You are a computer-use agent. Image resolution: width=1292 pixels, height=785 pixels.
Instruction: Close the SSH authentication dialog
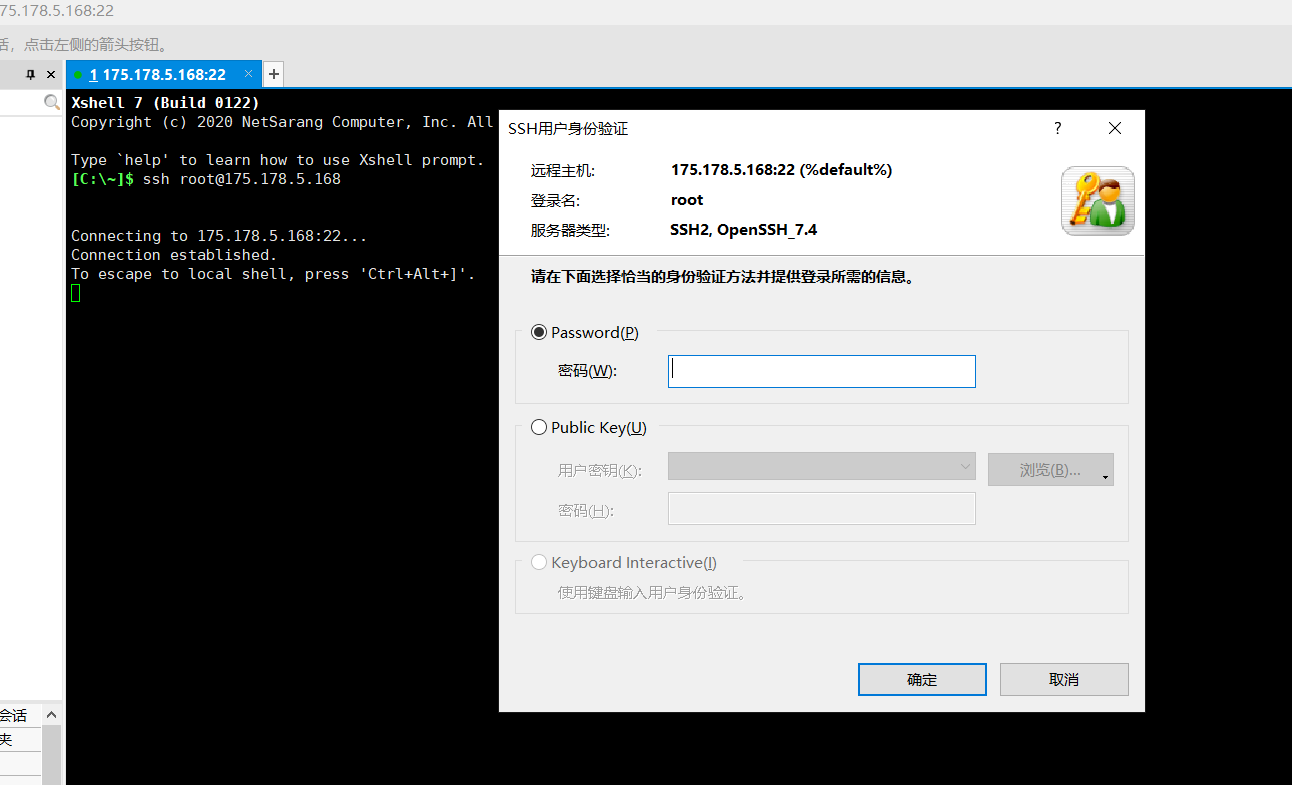[1115, 128]
